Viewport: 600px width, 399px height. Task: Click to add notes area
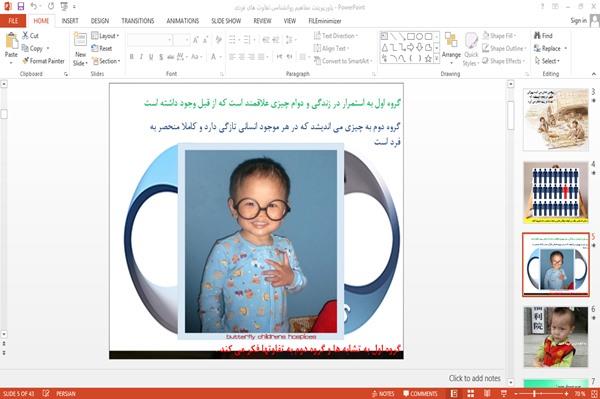[474, 378]
